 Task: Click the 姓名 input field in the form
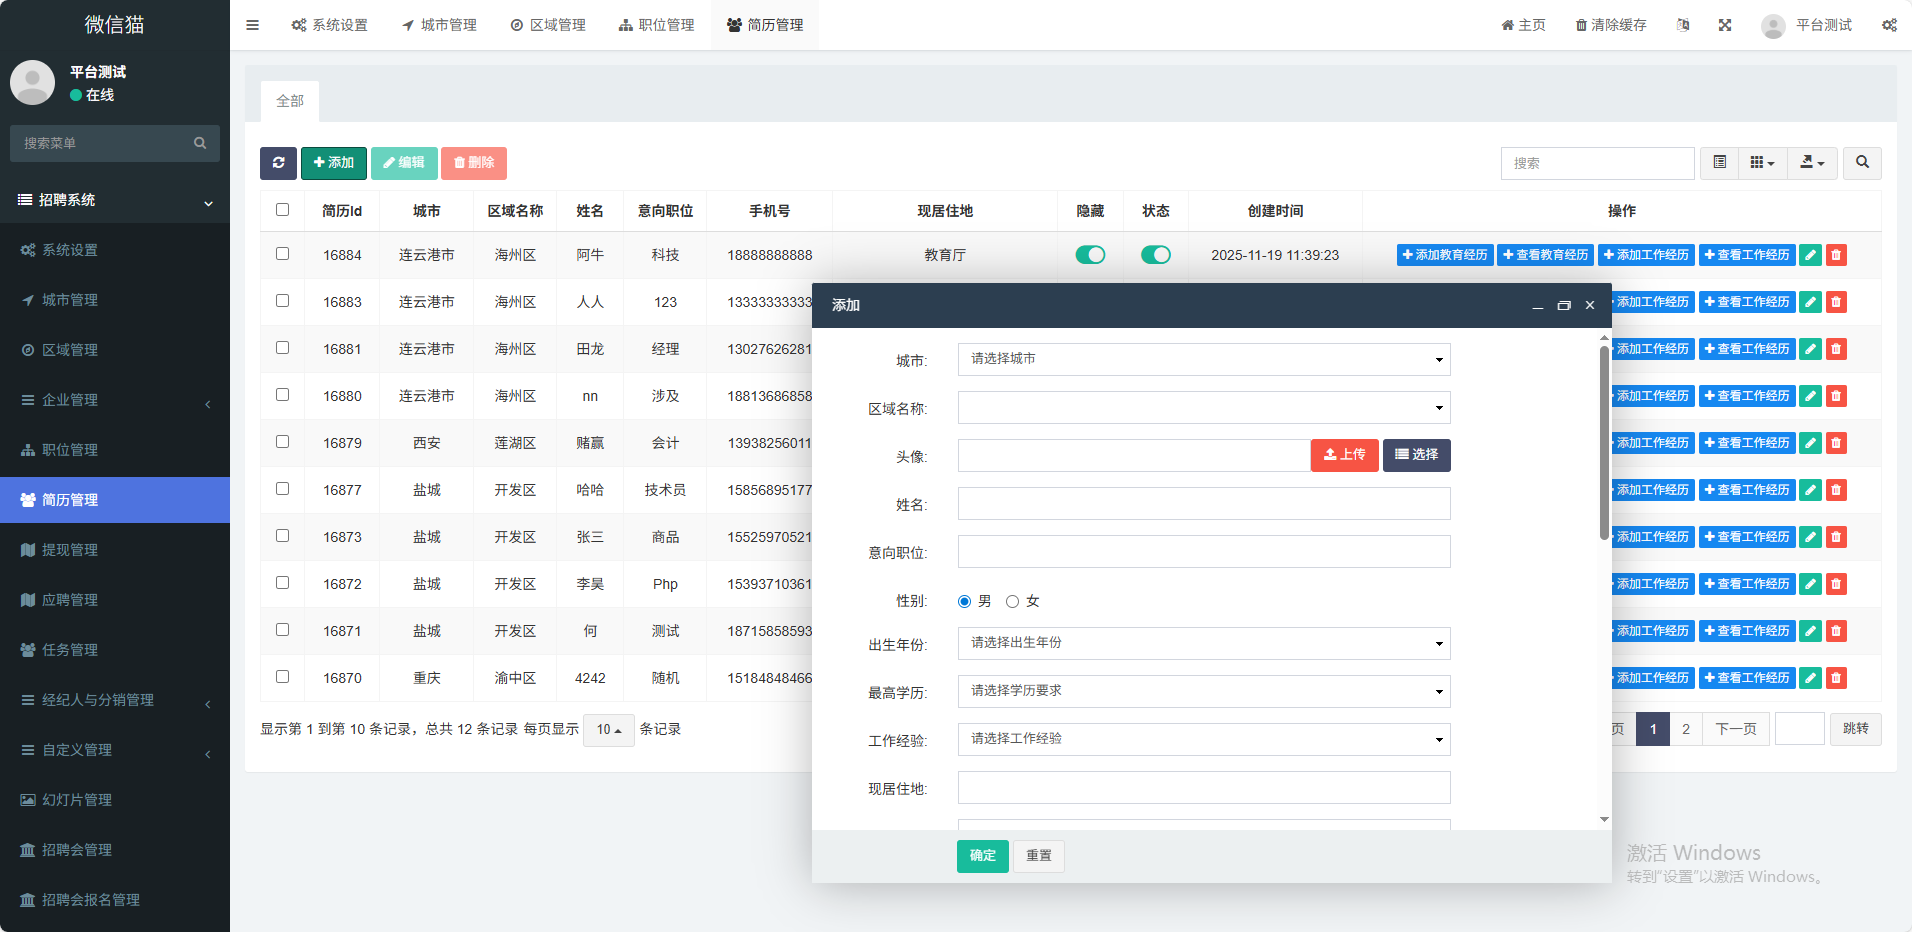pyautogui.click(x=1203, y=504)
